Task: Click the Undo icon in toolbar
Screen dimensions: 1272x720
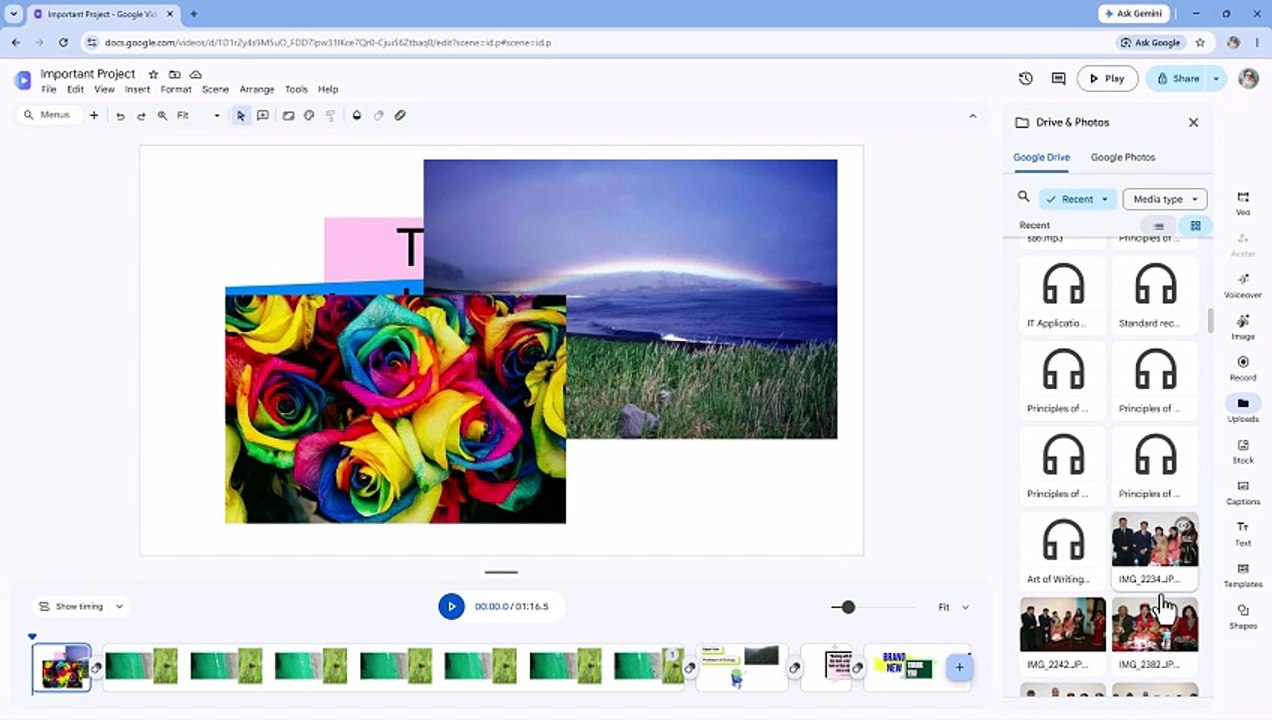Action: pyautogui.click(x=120, y=116)
